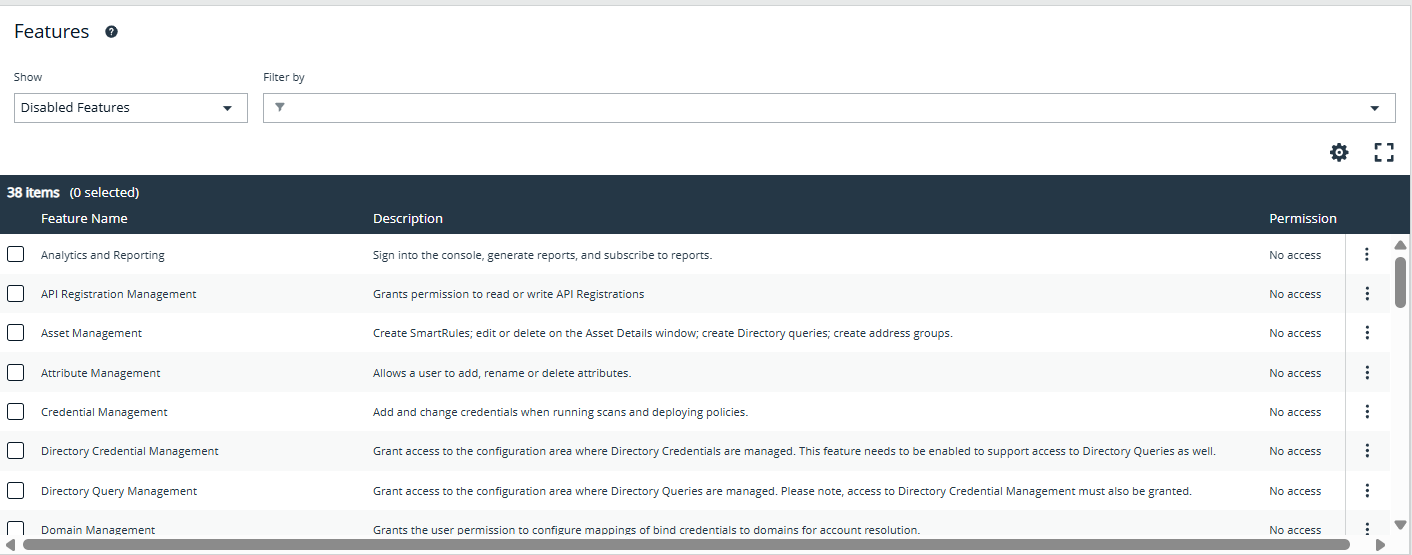
Task: Click description starting 'Create SmartRules'
Action: [x=663, y=333]
